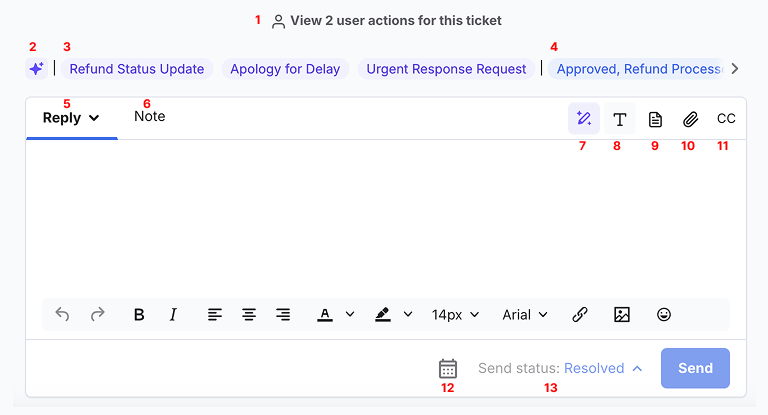Open the canned response document icon
The image size is (768, 415).
pos(655,119)
